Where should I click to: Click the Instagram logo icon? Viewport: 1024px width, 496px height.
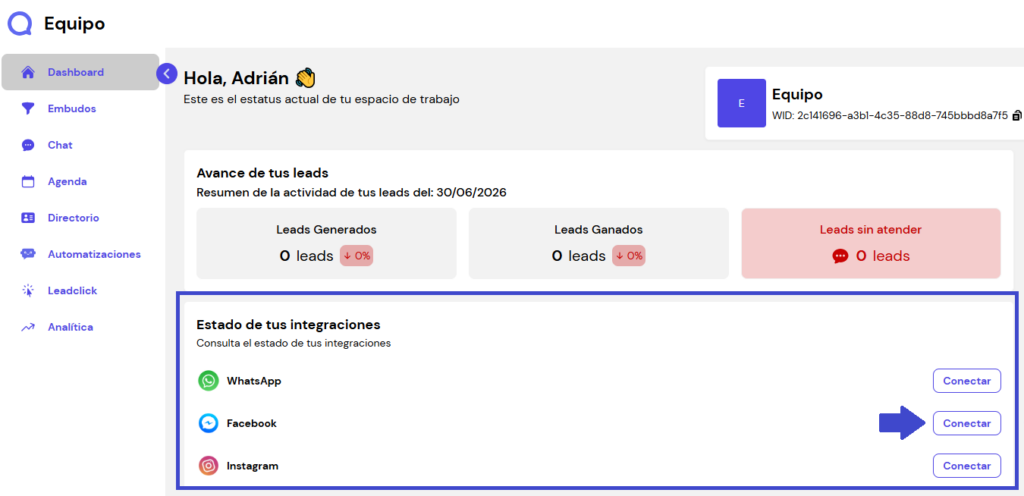[208, 466]
